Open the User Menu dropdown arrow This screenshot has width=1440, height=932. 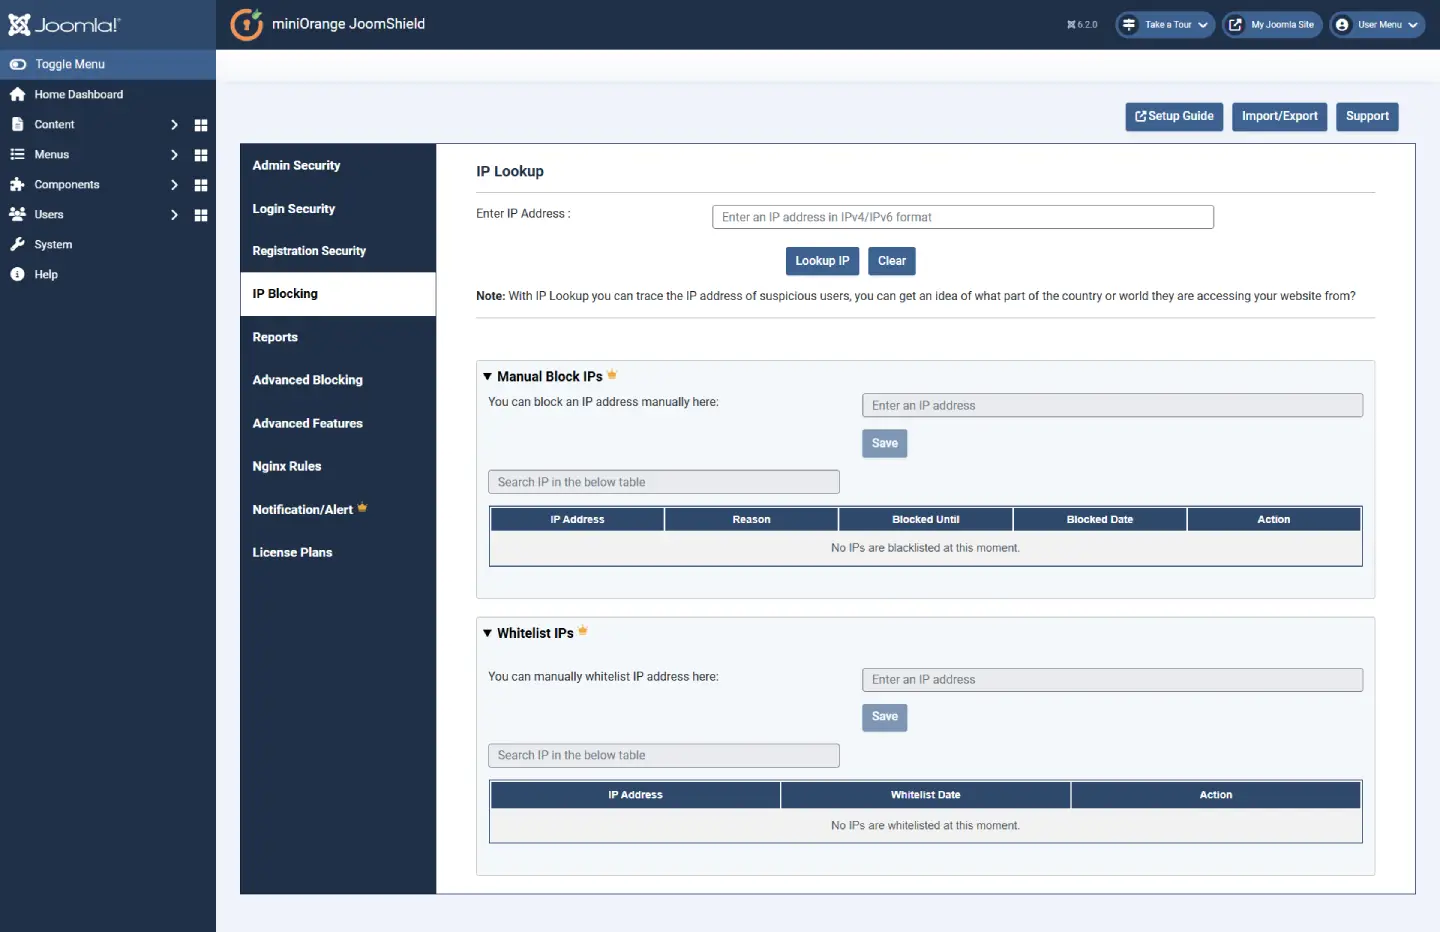click(x=1413, y=25)
